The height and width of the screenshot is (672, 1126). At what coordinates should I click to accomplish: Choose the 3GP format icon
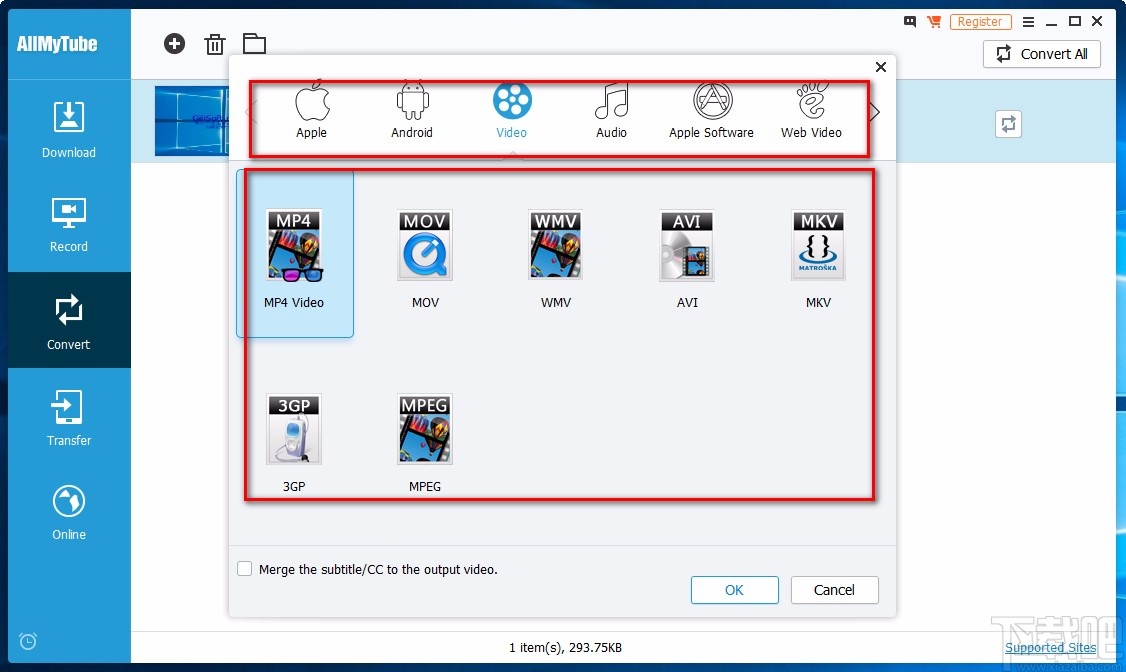294,429
